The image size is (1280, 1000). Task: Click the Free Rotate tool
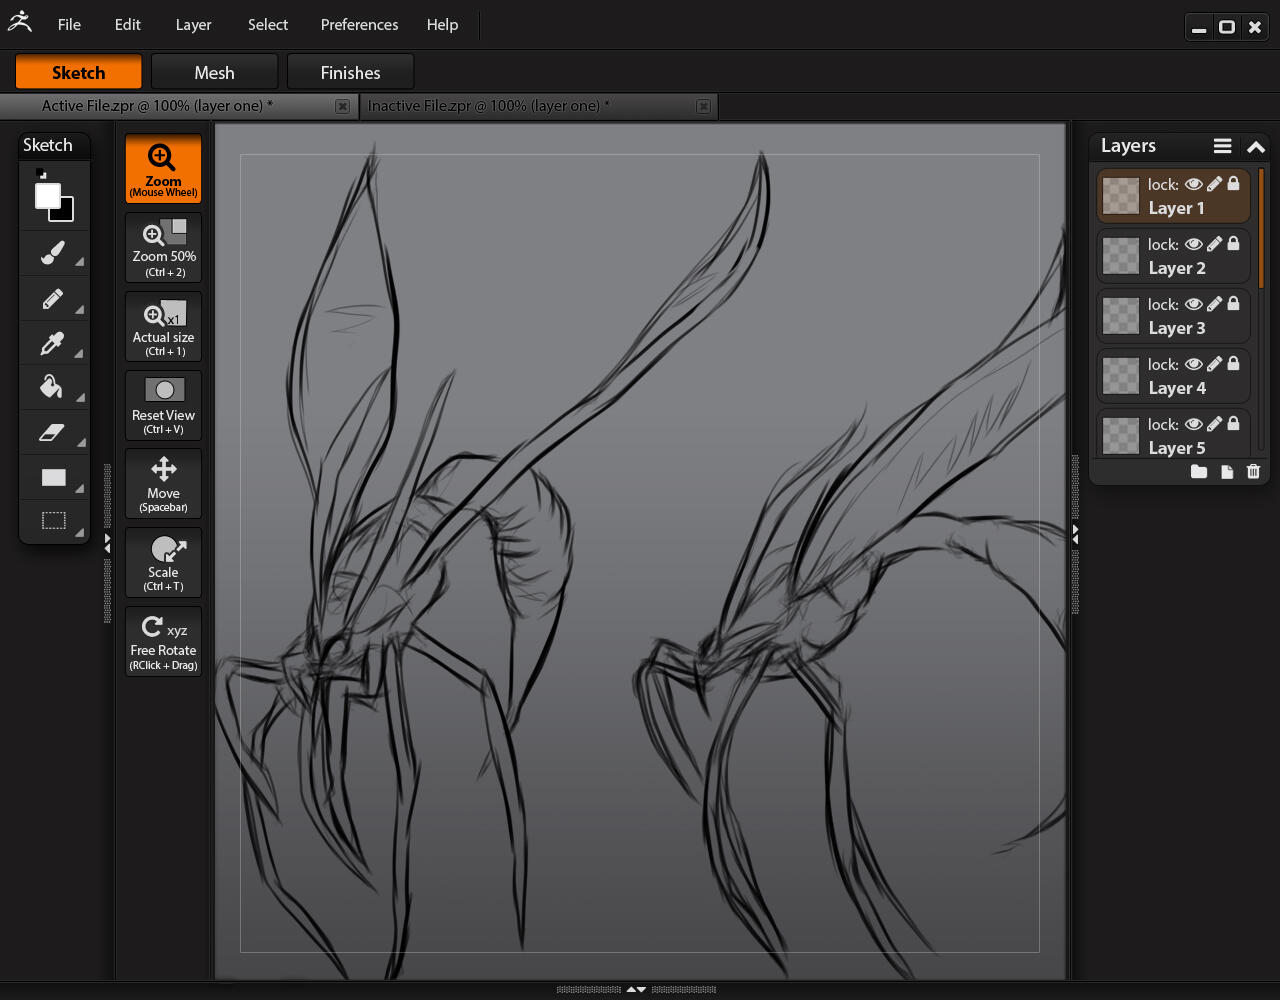(x=163, y=641)
